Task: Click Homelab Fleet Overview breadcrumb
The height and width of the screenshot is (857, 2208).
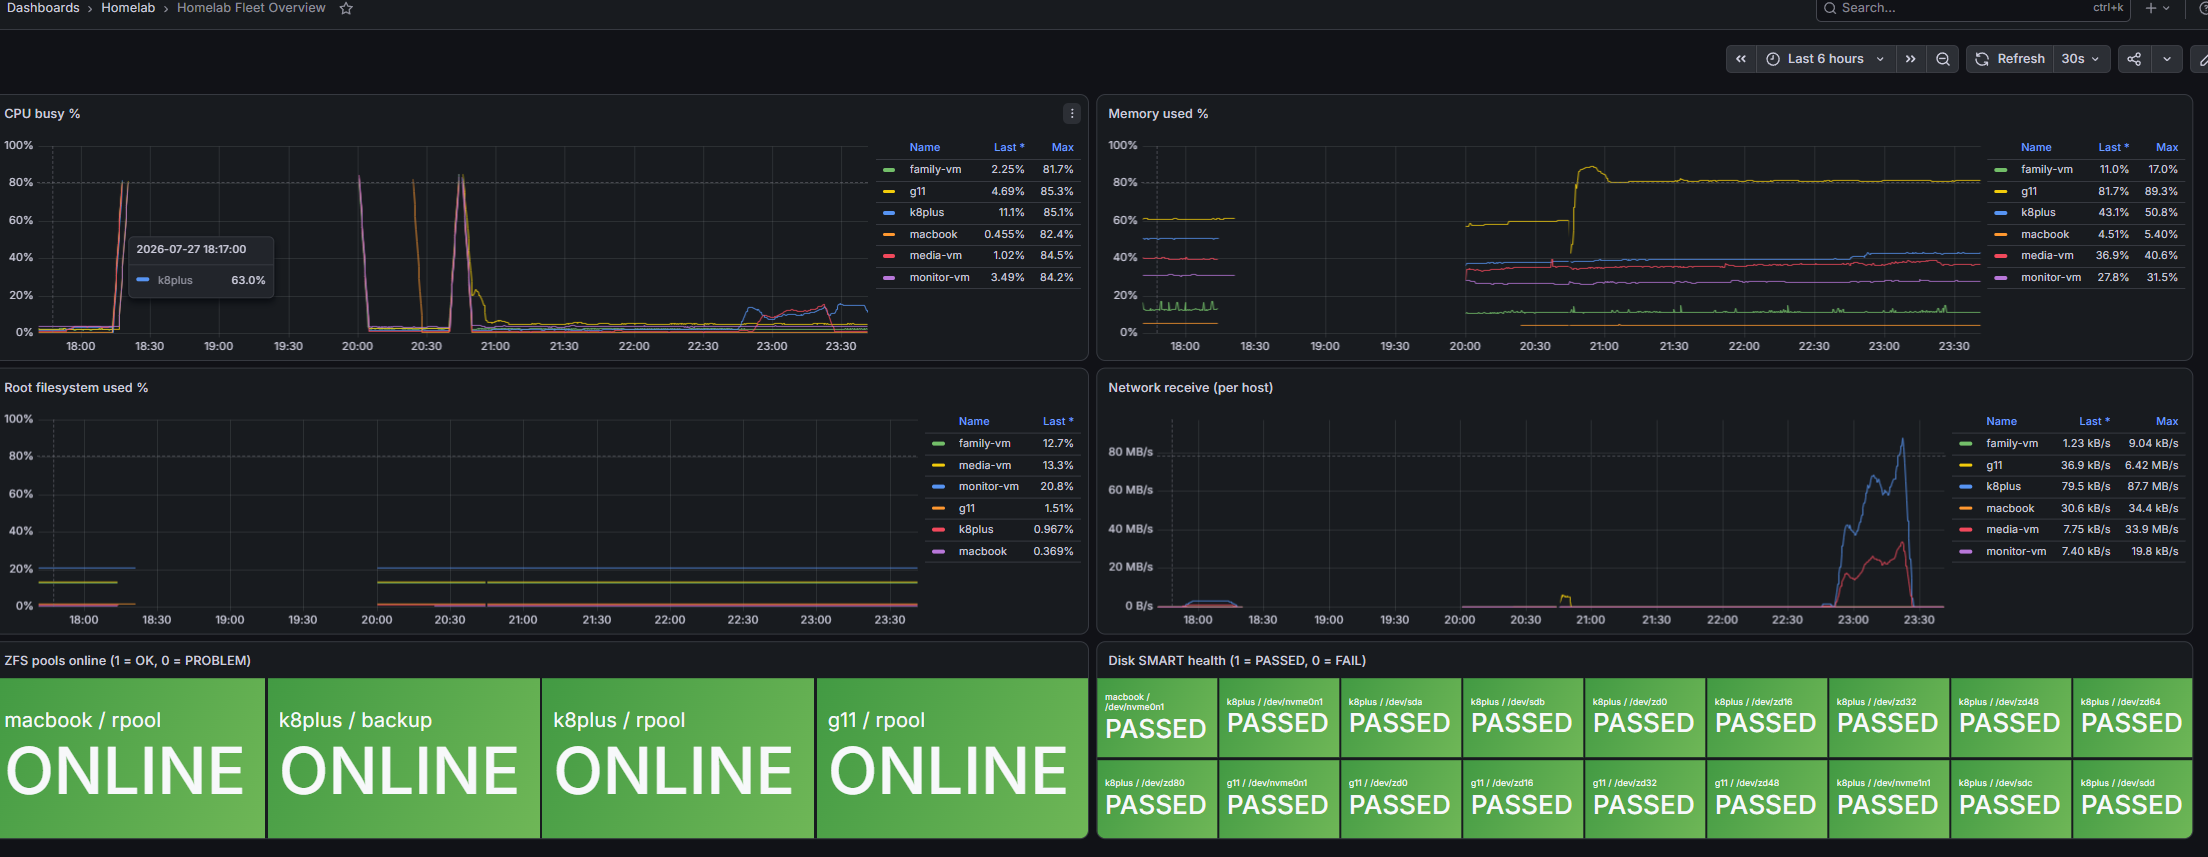Action: point(251,8)
